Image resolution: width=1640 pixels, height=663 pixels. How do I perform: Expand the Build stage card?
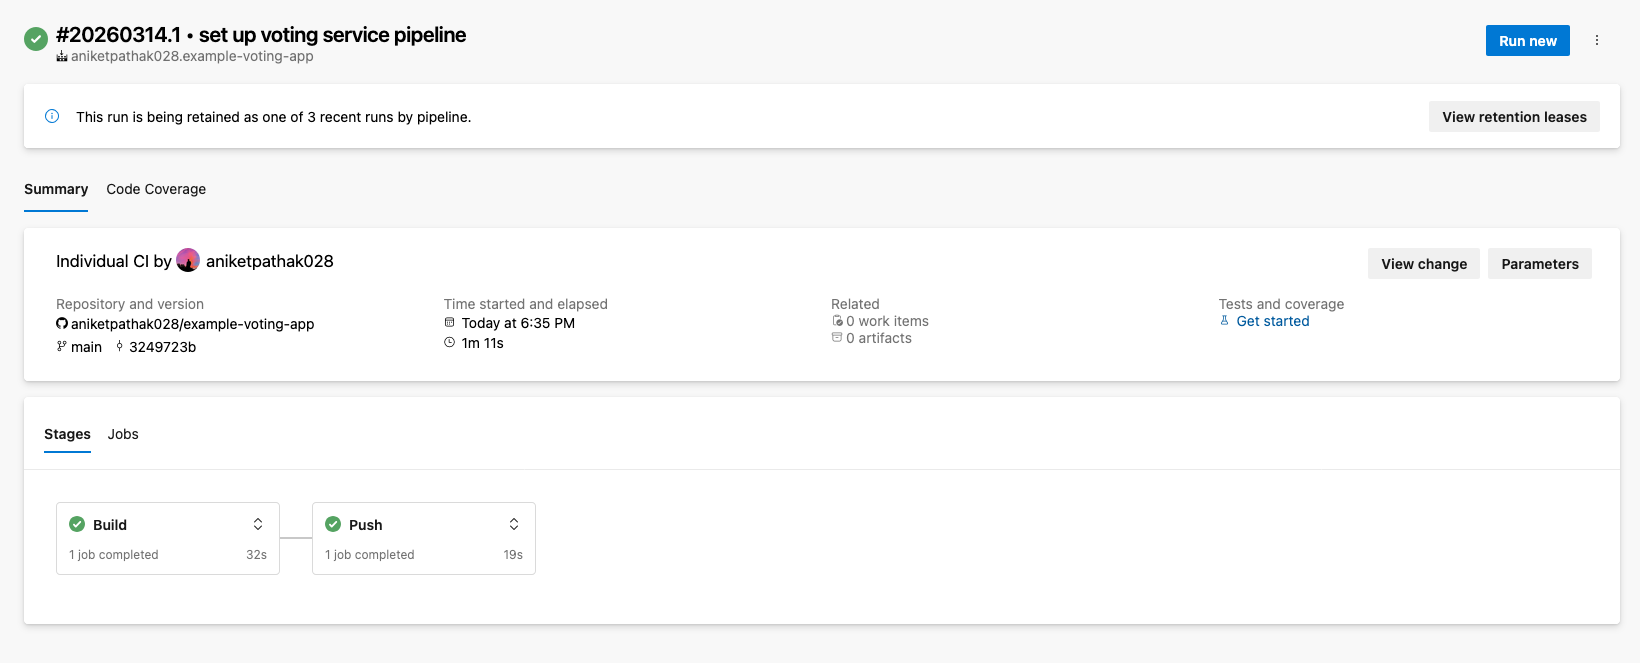[258, 524]
